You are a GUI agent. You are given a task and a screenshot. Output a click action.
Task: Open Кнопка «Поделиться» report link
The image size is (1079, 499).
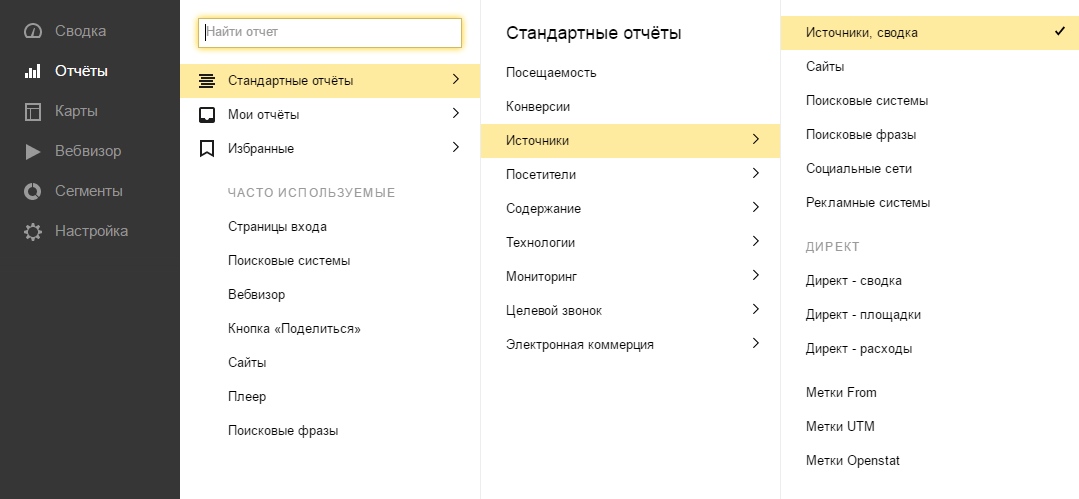(294, 329)
